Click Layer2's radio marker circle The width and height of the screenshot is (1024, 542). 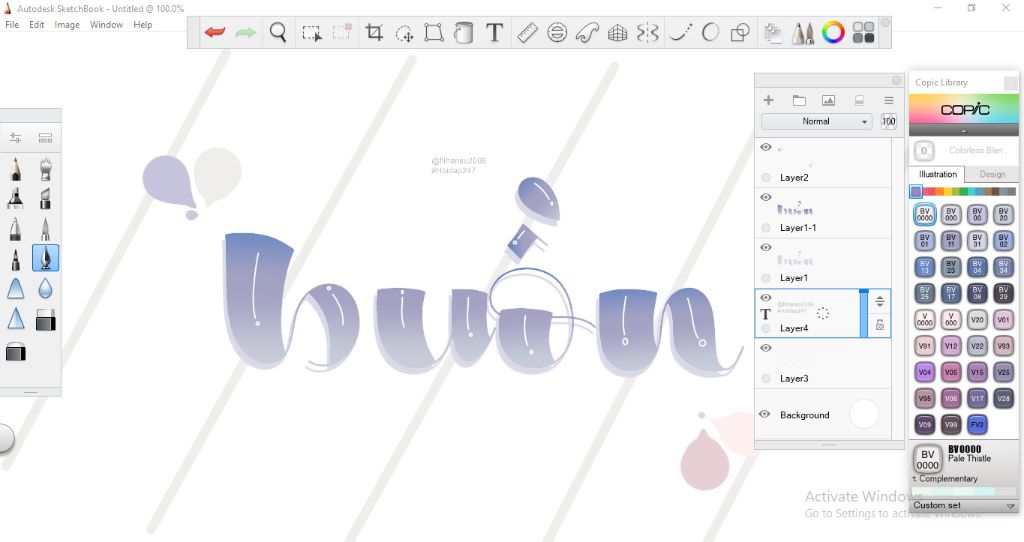[766, 177]
